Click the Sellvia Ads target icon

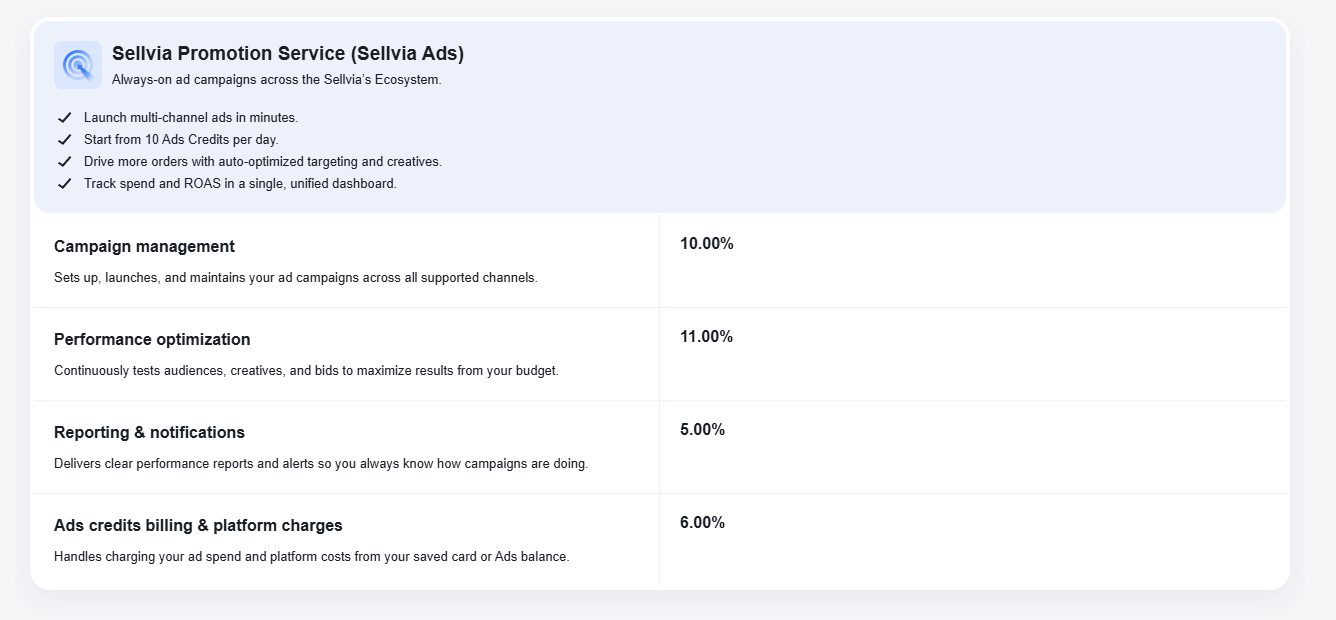[x=78, y=65]
